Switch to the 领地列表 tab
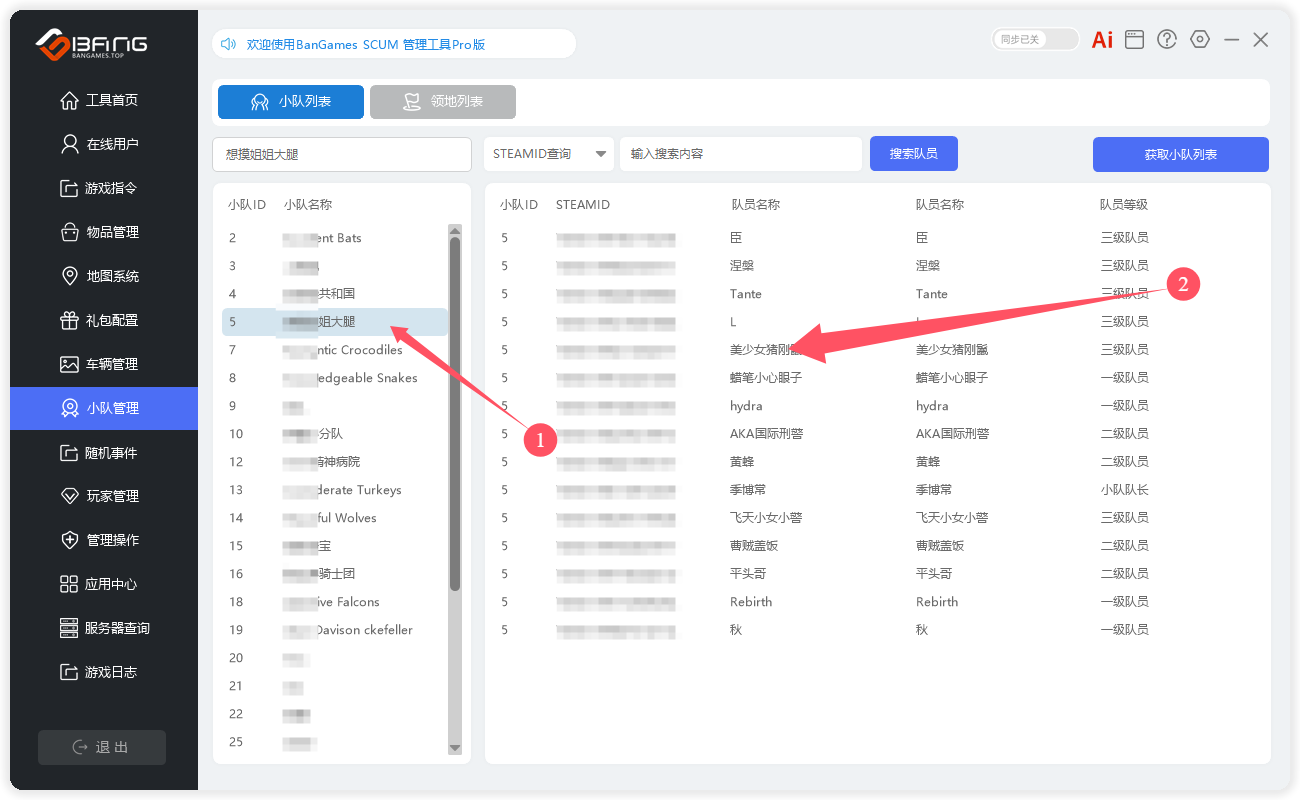 (442, 102)
